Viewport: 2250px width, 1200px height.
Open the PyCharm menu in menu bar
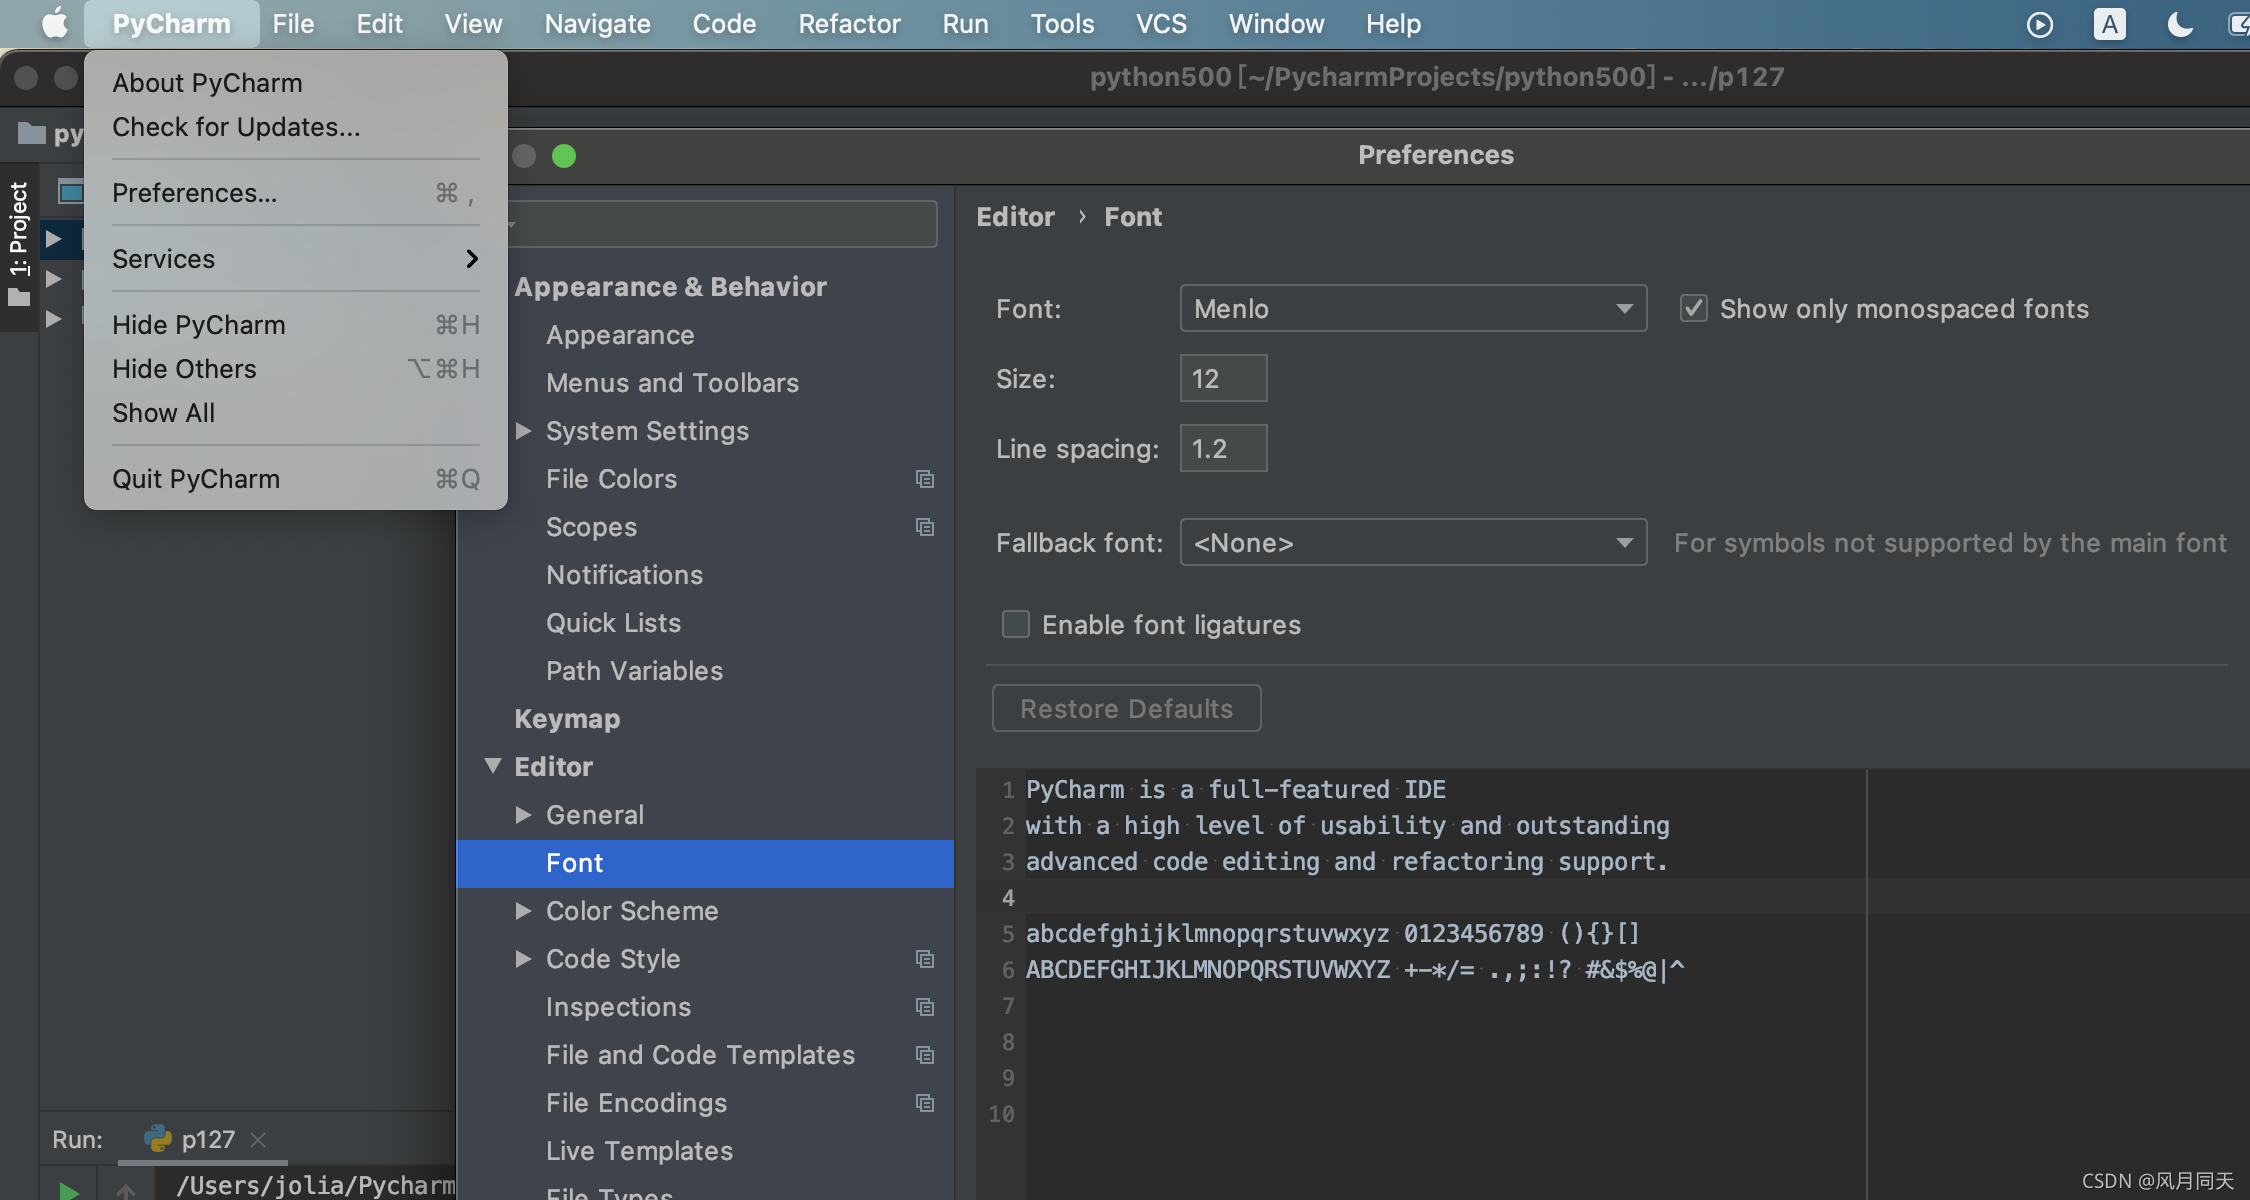tap(171, 24)
